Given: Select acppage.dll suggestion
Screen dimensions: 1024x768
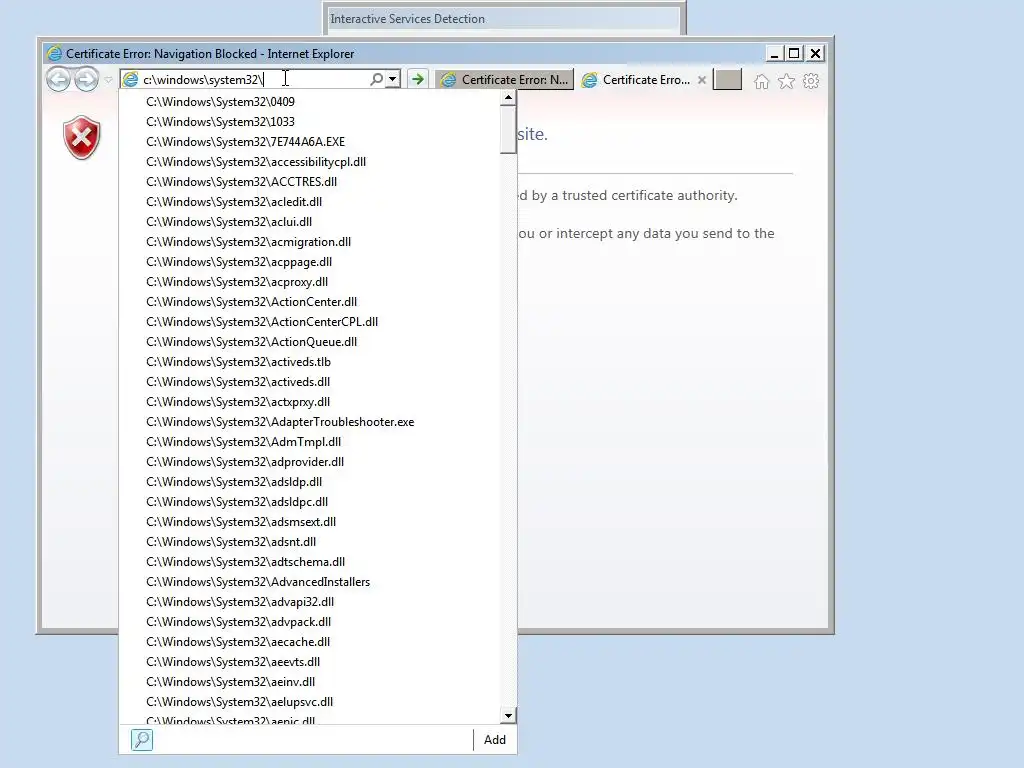Looking at the screenshot, I should coord(309,262).
